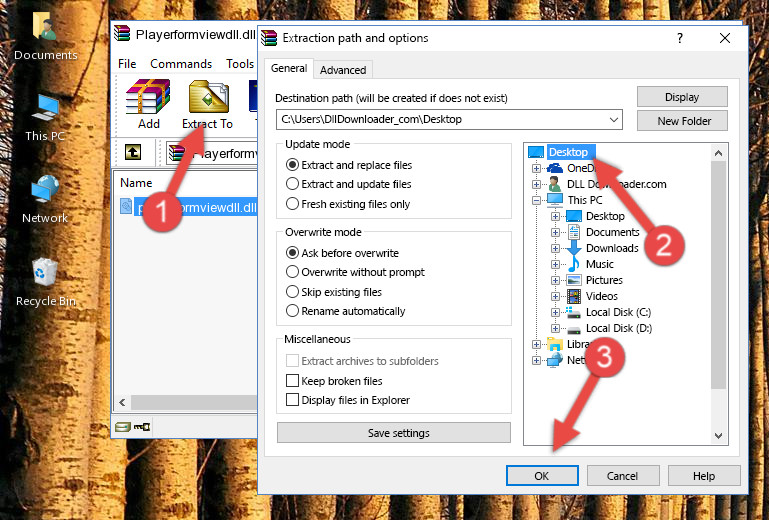Viewport: 769px width, 520px height.
Task: Close the Extraction path and options dialog
Action: pos(725,38)
